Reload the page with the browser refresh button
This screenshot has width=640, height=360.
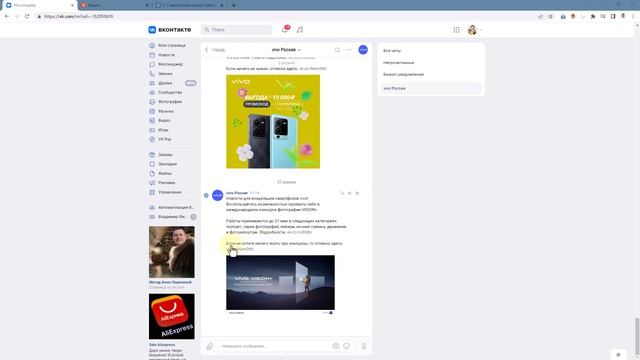(x=27, y=16)
